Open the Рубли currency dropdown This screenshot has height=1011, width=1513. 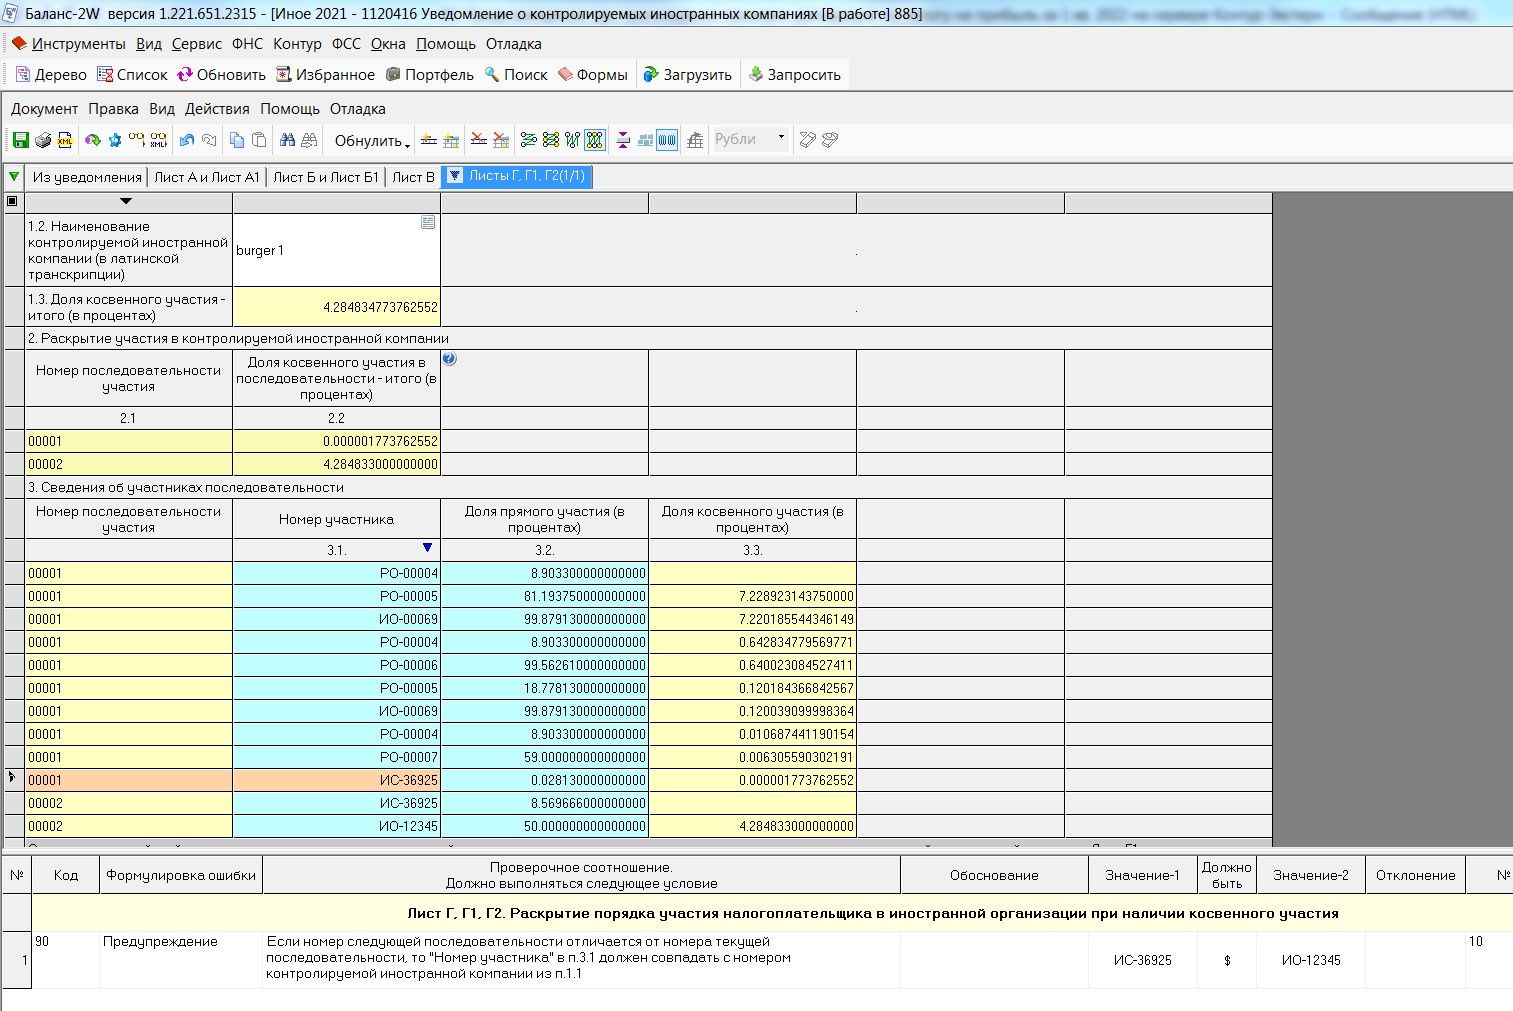[782, 139]
